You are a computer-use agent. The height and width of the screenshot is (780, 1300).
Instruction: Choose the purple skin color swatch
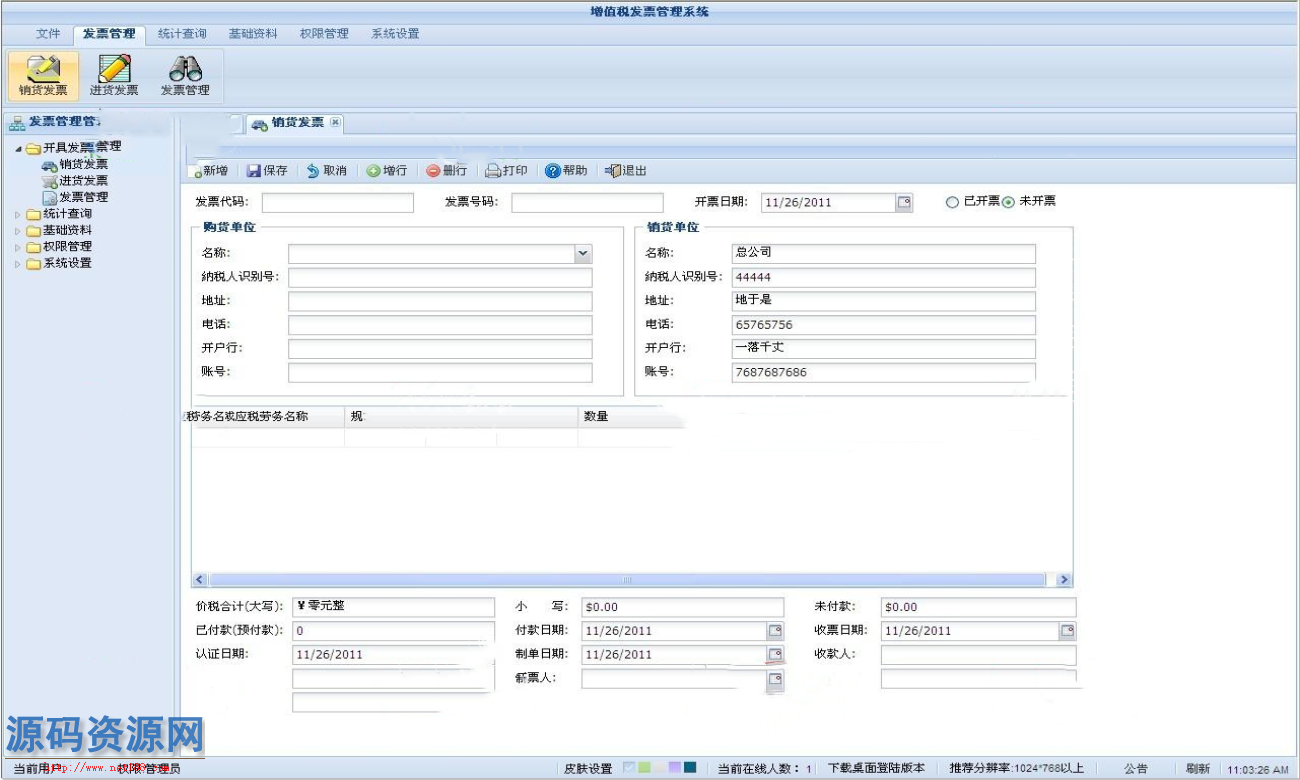675,768
